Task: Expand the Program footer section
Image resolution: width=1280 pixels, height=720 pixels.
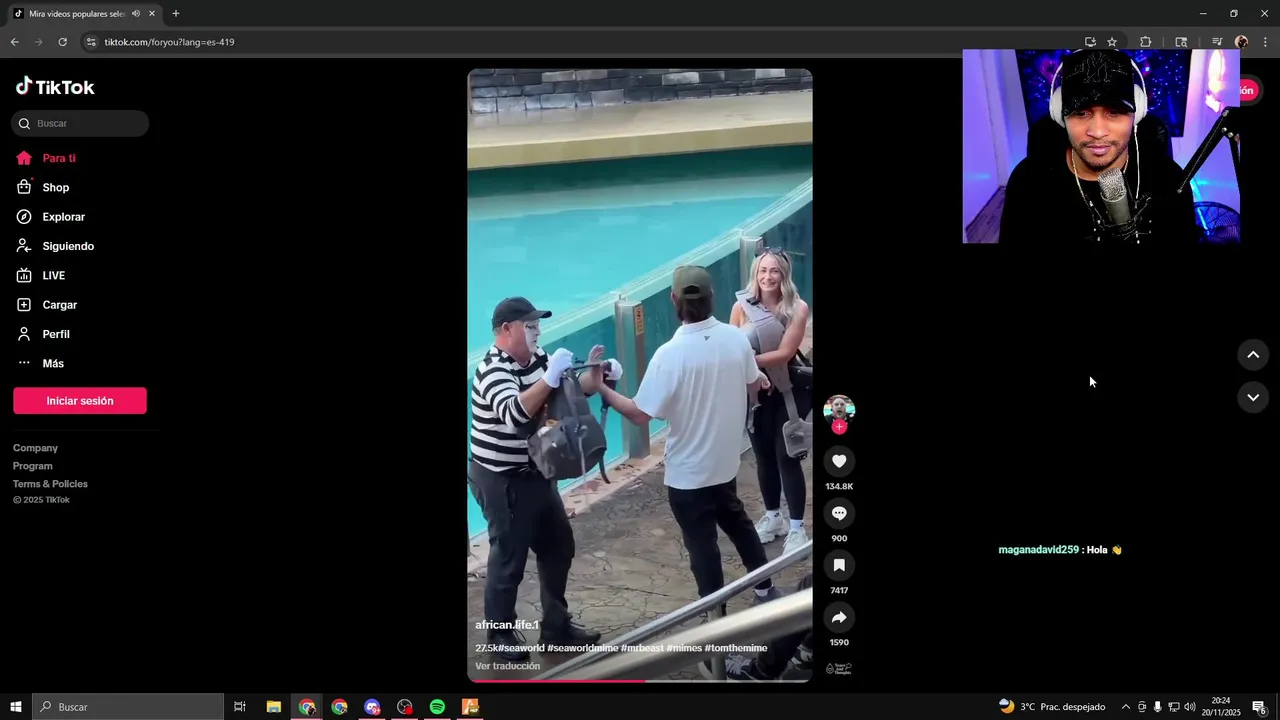Action: click(33, 466)
